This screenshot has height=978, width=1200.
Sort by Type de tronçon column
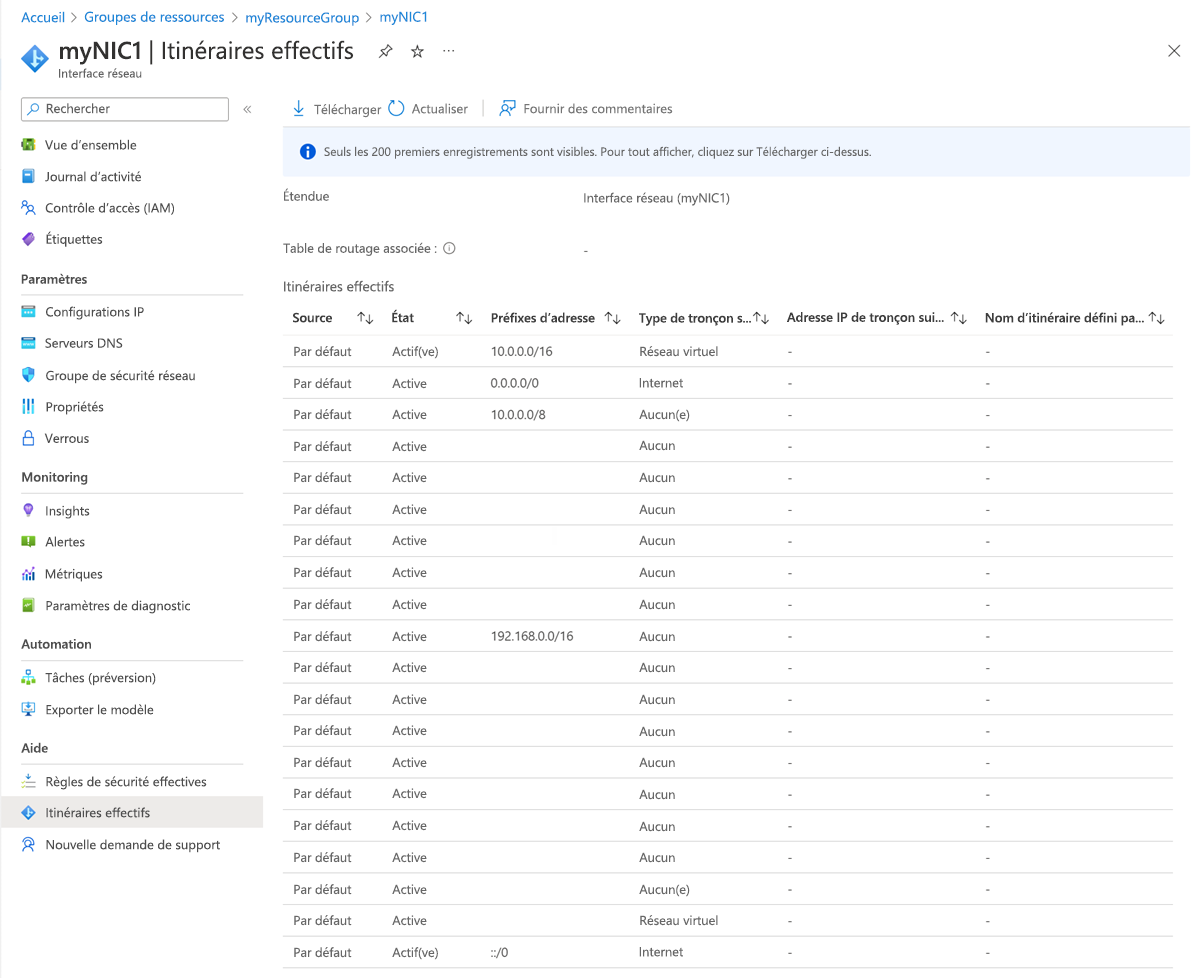(761, 318)
